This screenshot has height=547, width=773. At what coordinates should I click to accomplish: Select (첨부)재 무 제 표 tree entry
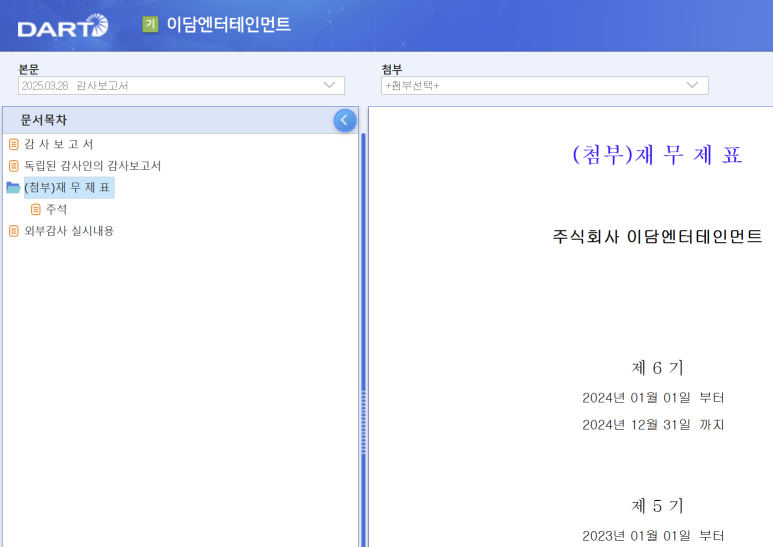[69, 188]
